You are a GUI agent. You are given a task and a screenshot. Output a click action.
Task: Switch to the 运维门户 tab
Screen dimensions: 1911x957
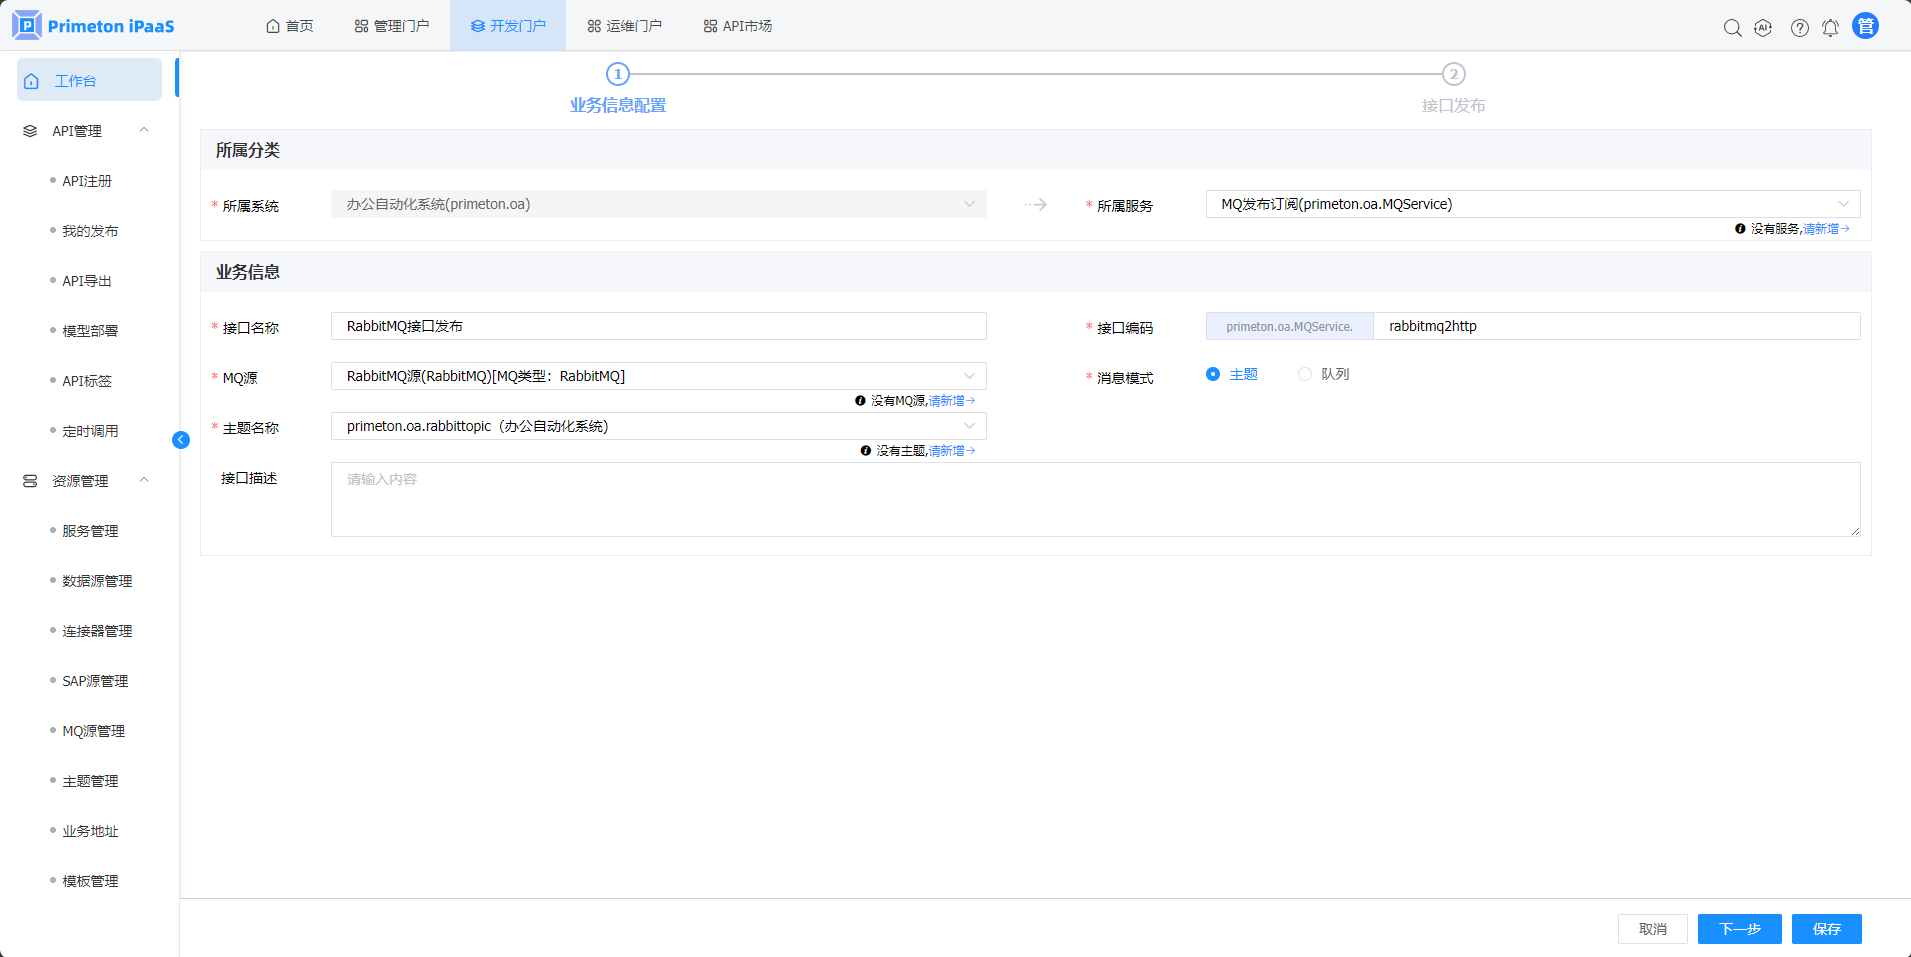pos(624,26)
